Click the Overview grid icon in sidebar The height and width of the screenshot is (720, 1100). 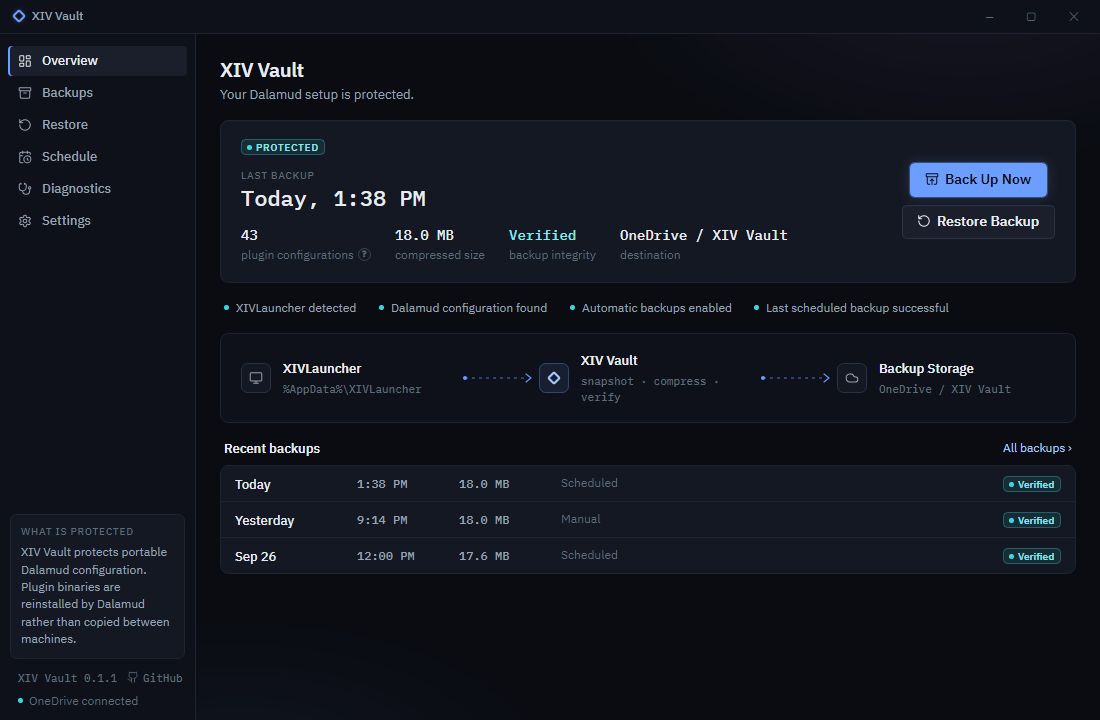click(25, 61)
